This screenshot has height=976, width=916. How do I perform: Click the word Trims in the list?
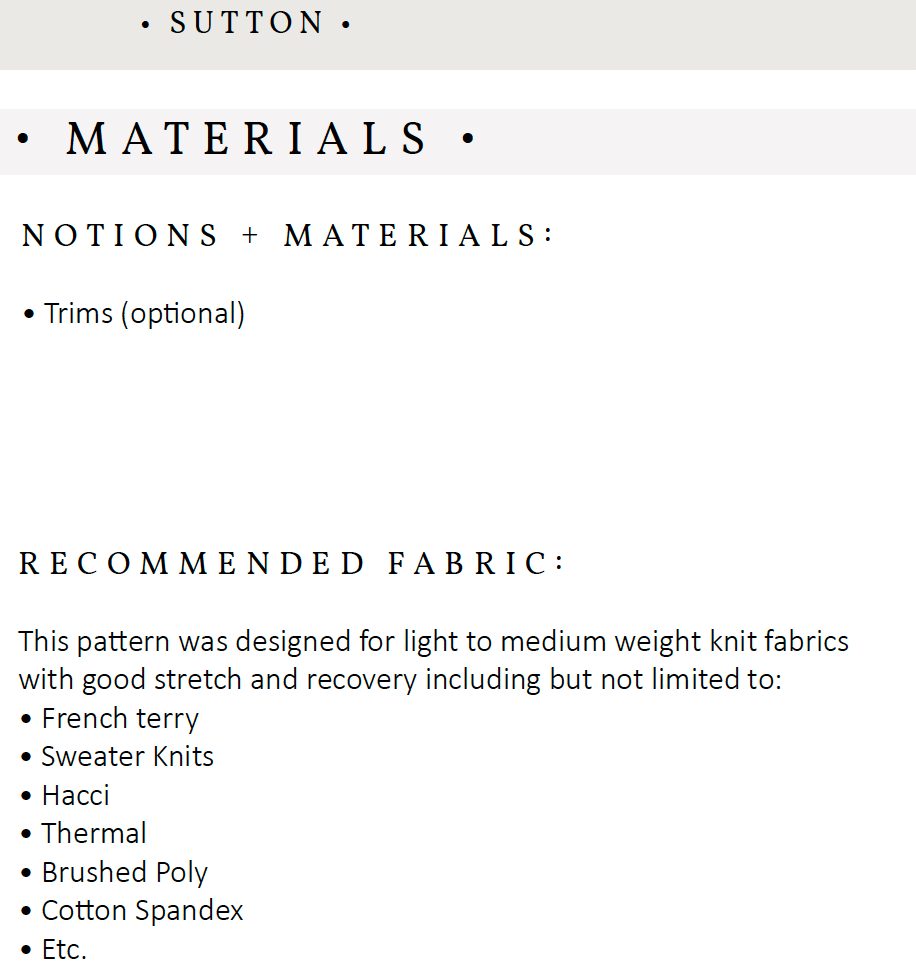point(78,314)
